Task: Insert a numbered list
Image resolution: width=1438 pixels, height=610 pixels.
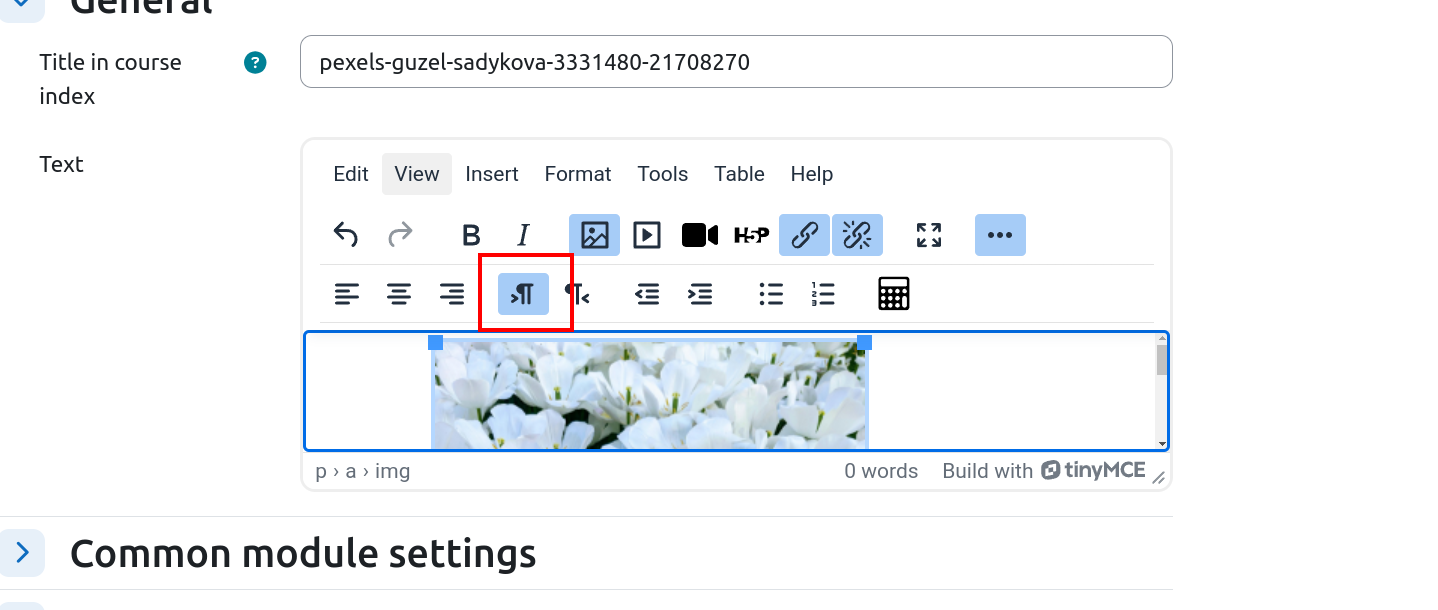Action: [823, 294]
